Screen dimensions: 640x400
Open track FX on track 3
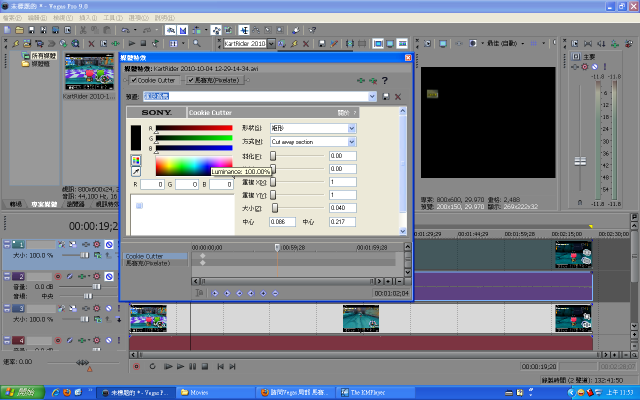tap(86, 309)
